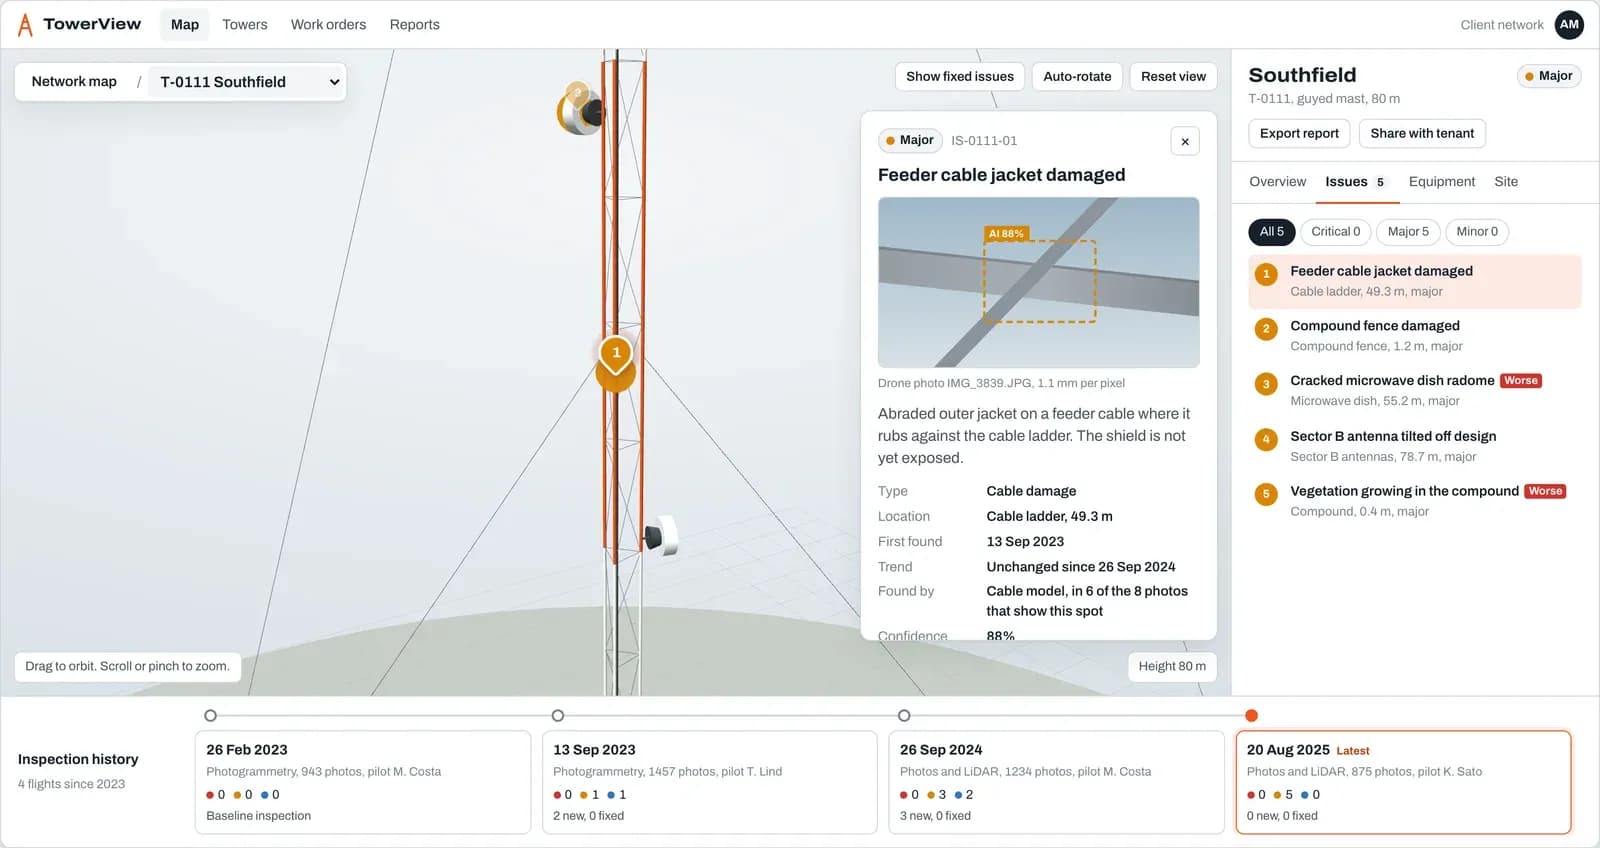
Task: Open the T-0111 Southfield tower dropdown
Action: click(248, 82)
